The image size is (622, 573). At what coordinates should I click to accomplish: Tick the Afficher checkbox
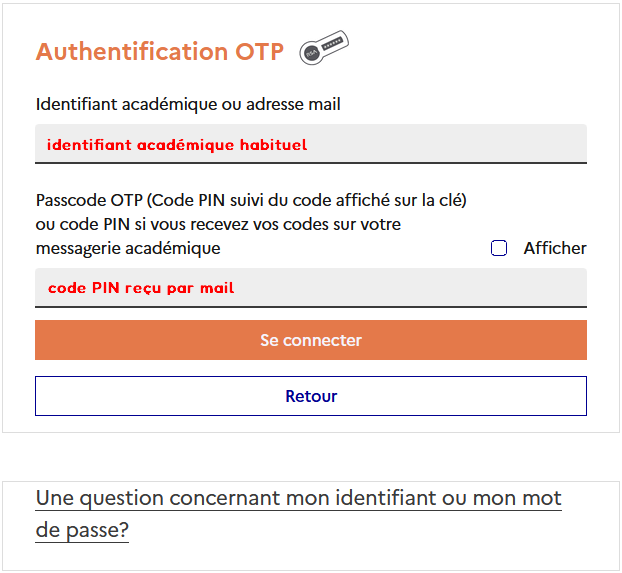[x=499, y=248]
